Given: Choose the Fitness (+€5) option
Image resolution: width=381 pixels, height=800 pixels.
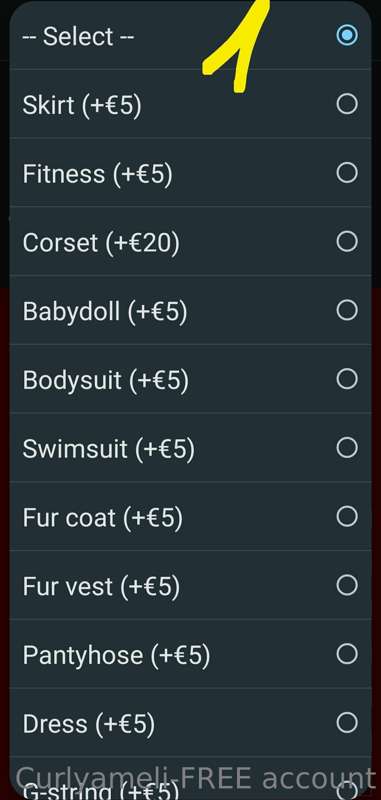Looking at the screenshot, I should click(x=190, y=173).
